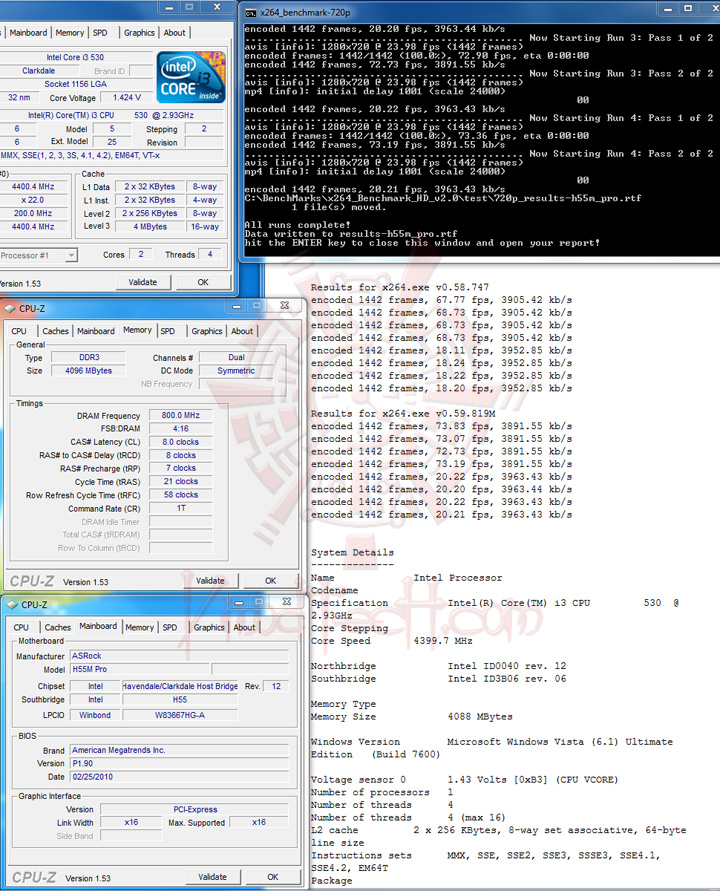Open Caches tab in Memory CPU-Z window
Viewport: 720px width, 891px height.
pos(55,331)
